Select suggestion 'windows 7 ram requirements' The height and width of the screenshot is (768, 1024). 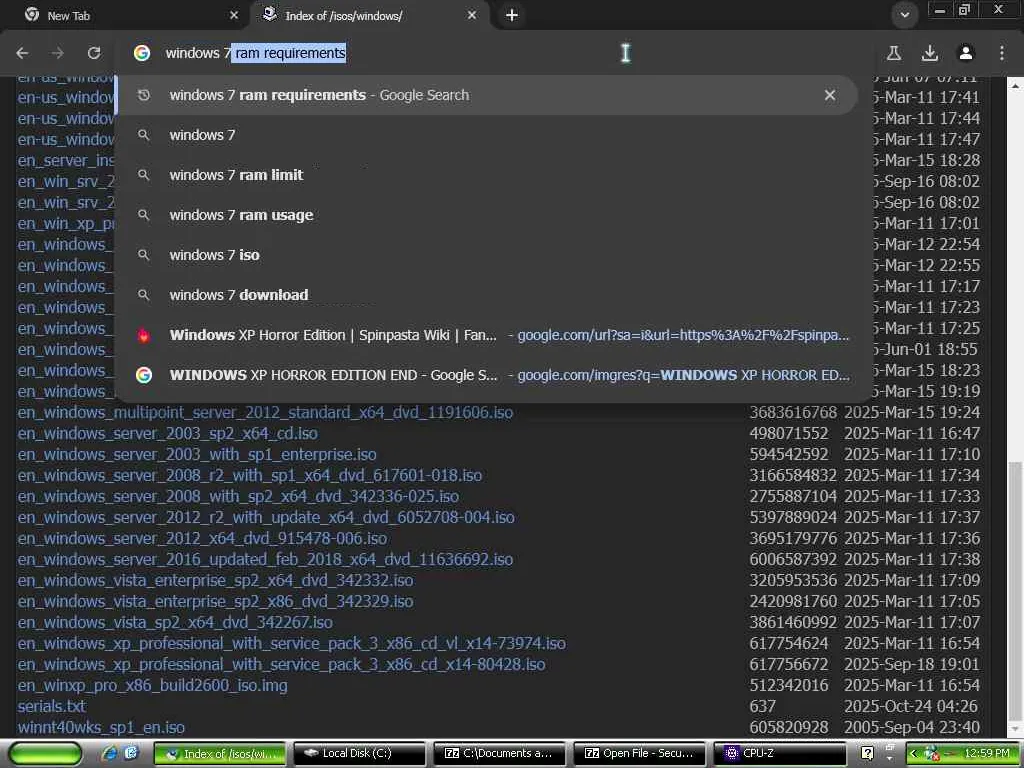(487, 95)
